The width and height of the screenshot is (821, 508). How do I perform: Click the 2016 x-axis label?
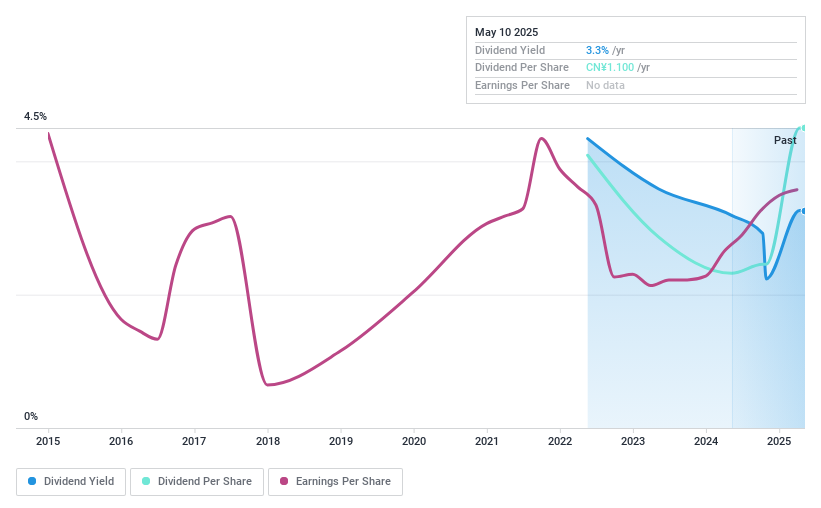tap(121, 441)
